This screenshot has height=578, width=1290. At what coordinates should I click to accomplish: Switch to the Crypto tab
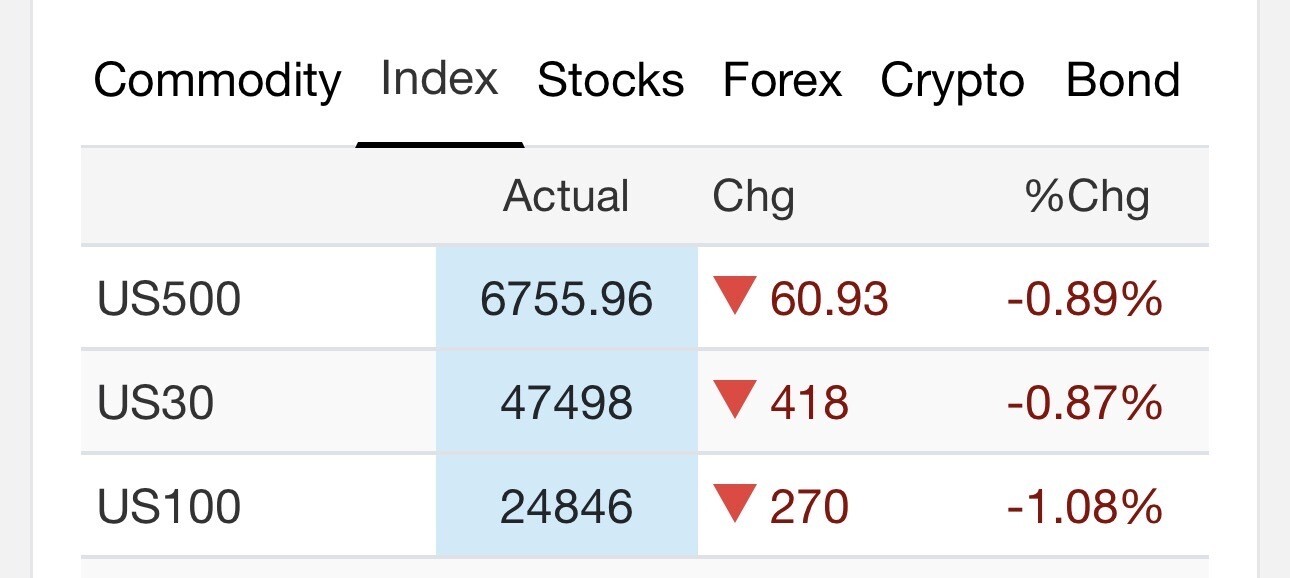(x=952, y=80)
